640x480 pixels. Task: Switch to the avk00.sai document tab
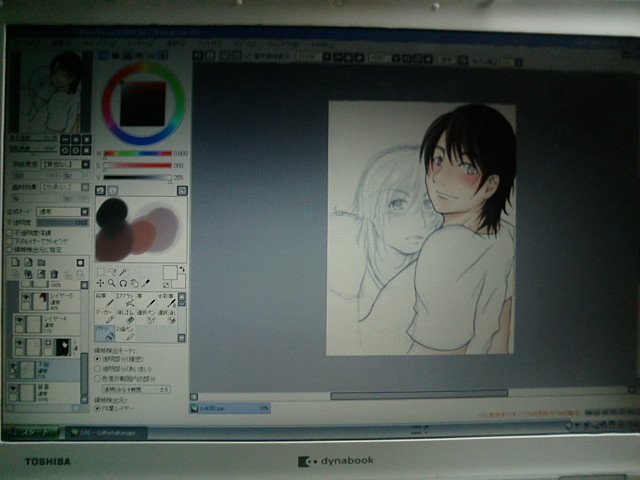(x=229, y=408)
